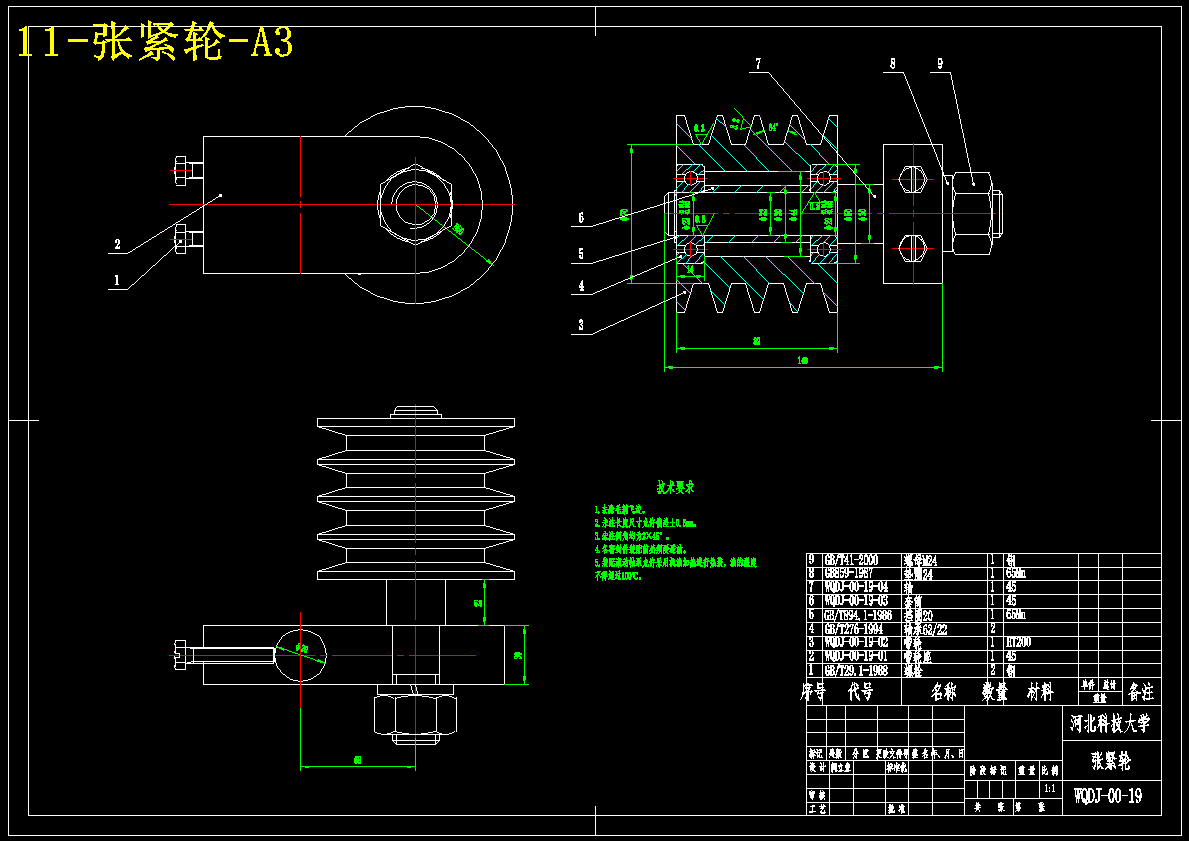The height and width of the screenshot is (841, 1189).
Task: Select the hex nut in the front view
Action: (x=415, y=206)
